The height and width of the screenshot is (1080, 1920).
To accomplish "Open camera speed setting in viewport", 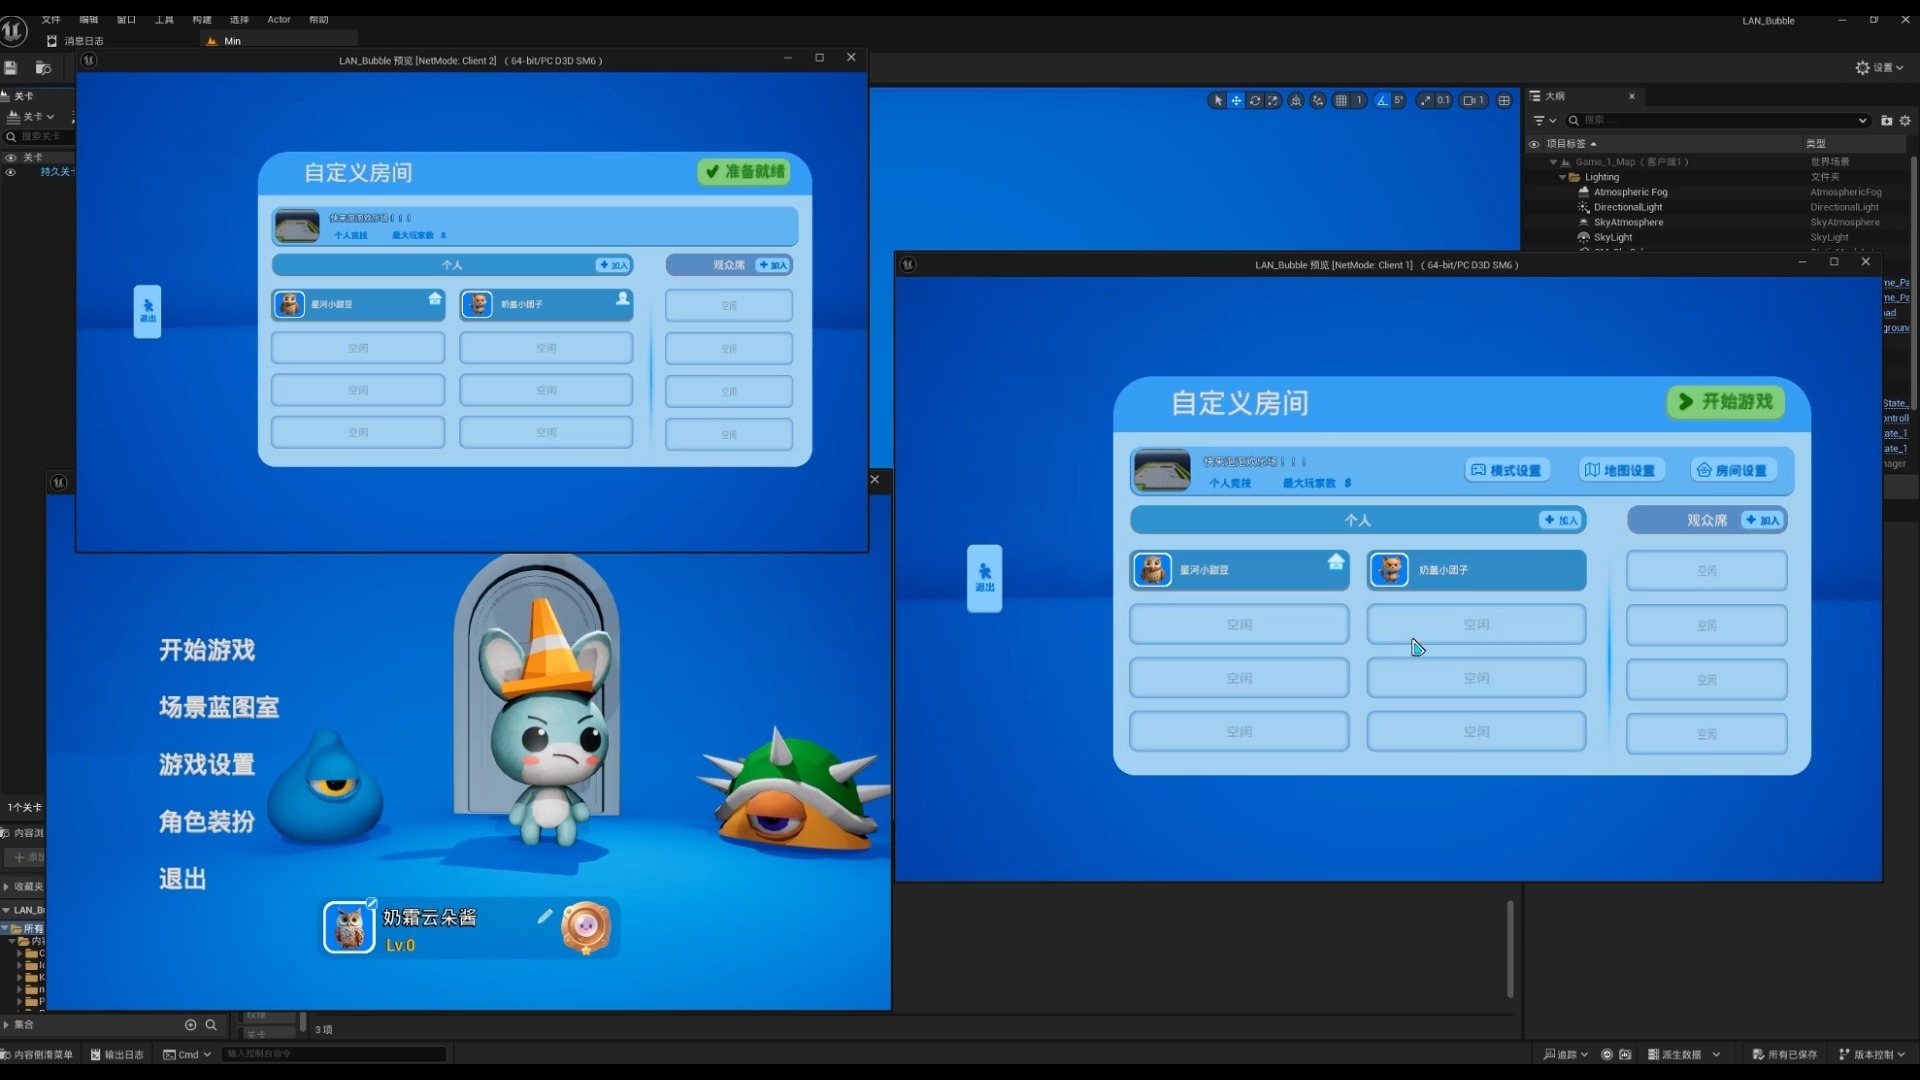I will [x=1473, y=100].
